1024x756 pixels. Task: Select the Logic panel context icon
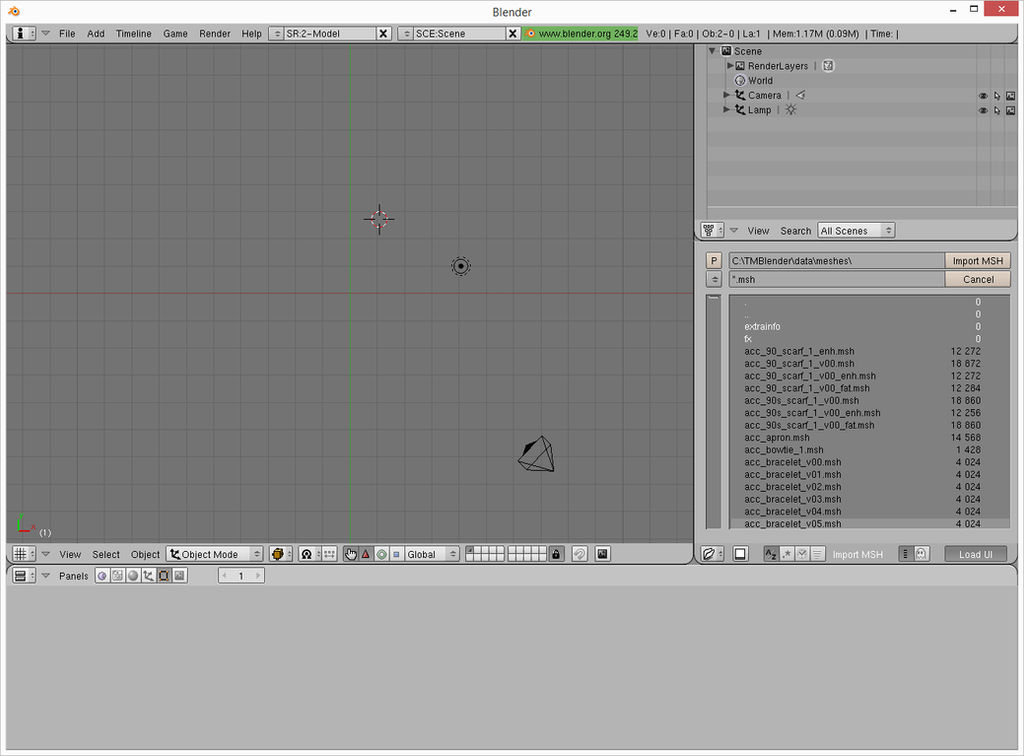click(x=102, y=575)
